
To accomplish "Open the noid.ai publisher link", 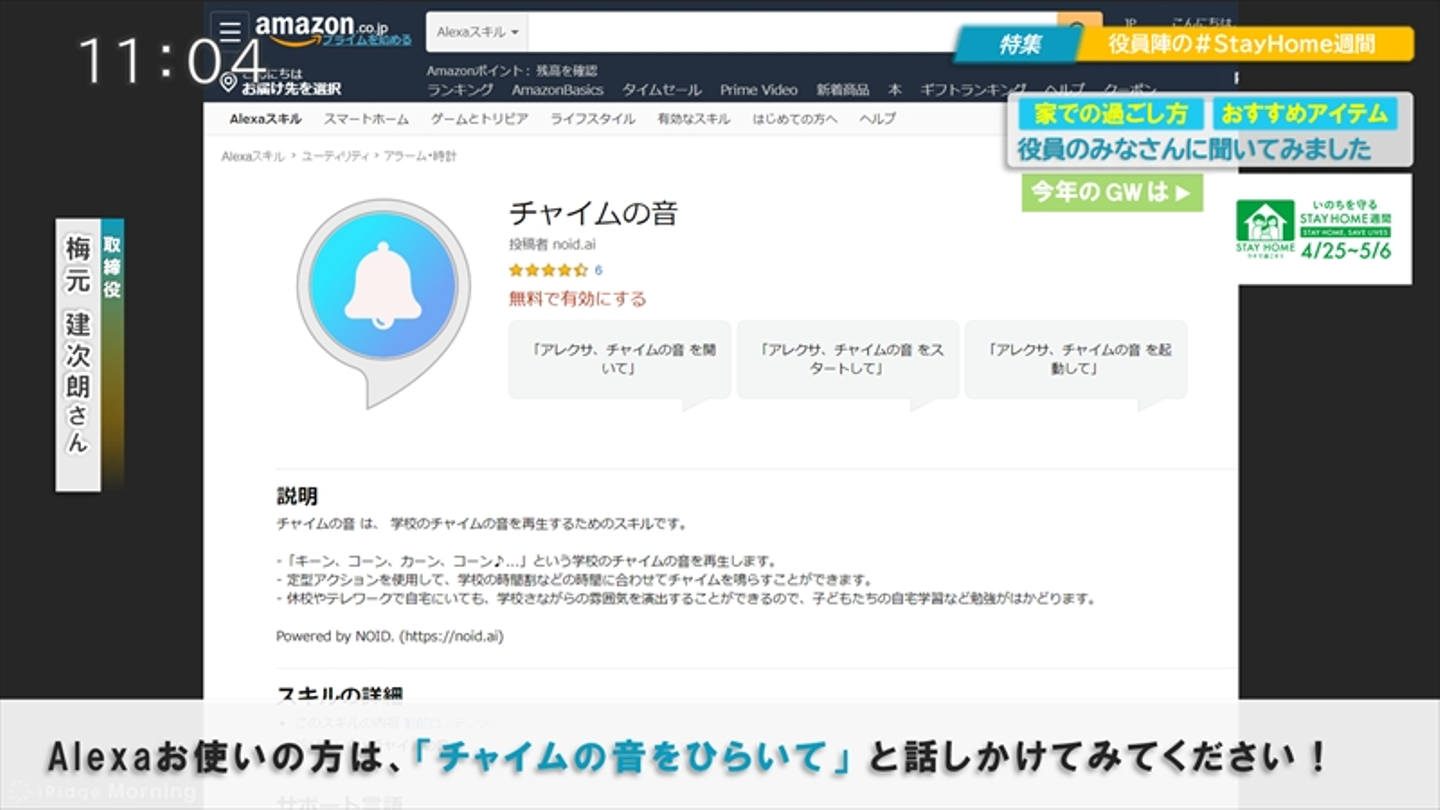I will point(574,244).
